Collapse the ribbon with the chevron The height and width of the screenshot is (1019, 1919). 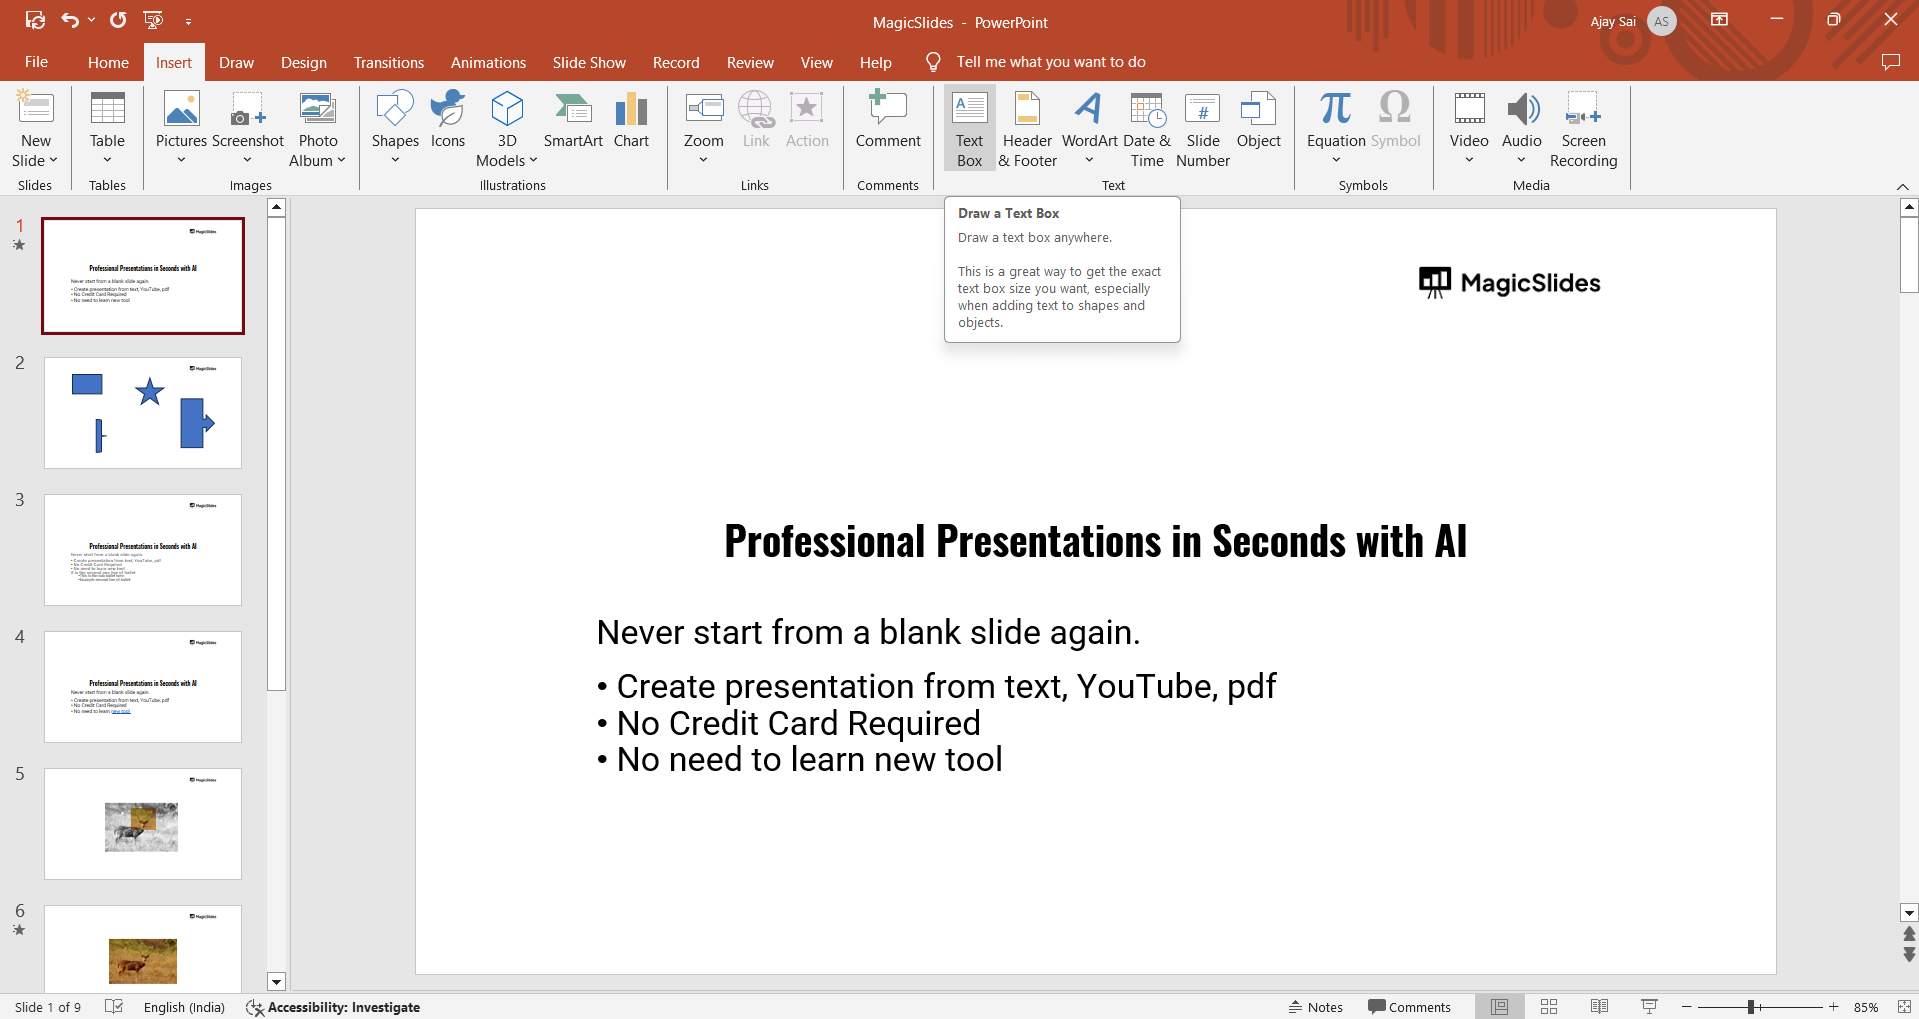coord(1902,187)
